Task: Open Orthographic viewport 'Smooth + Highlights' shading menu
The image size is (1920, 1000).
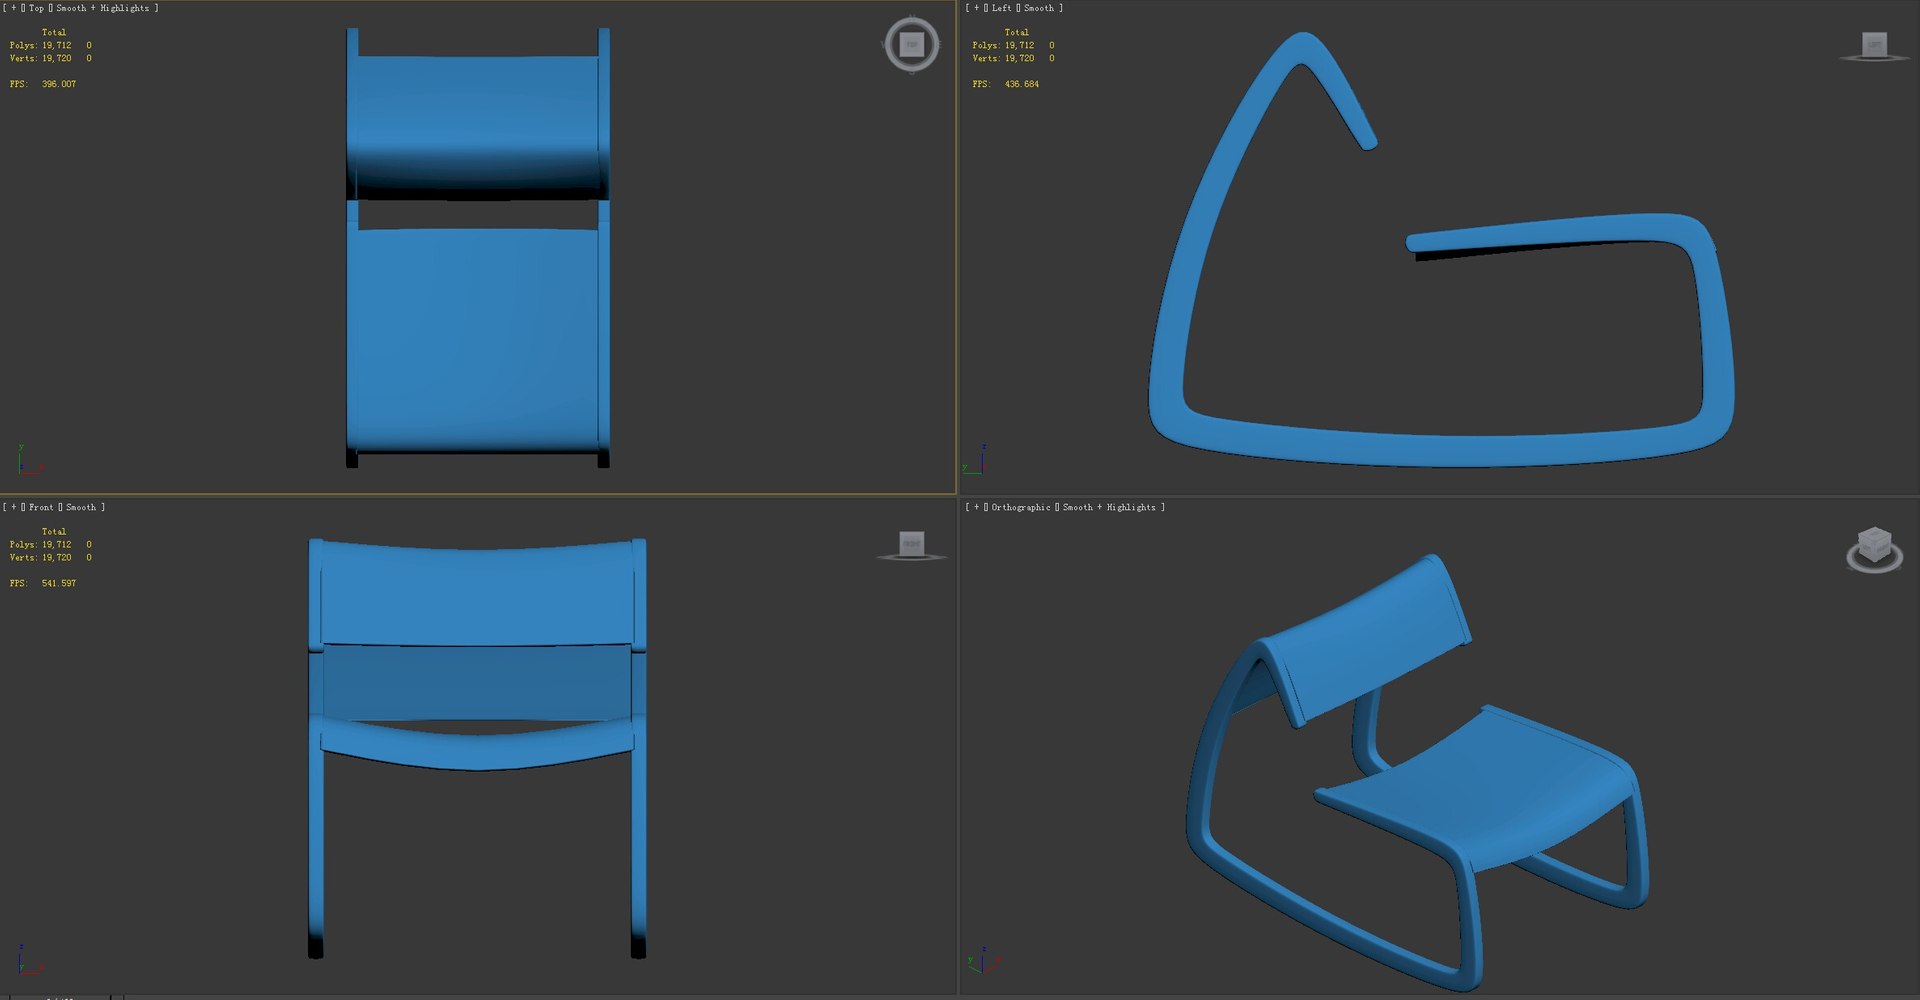Action: click(x=1108, y=507)
